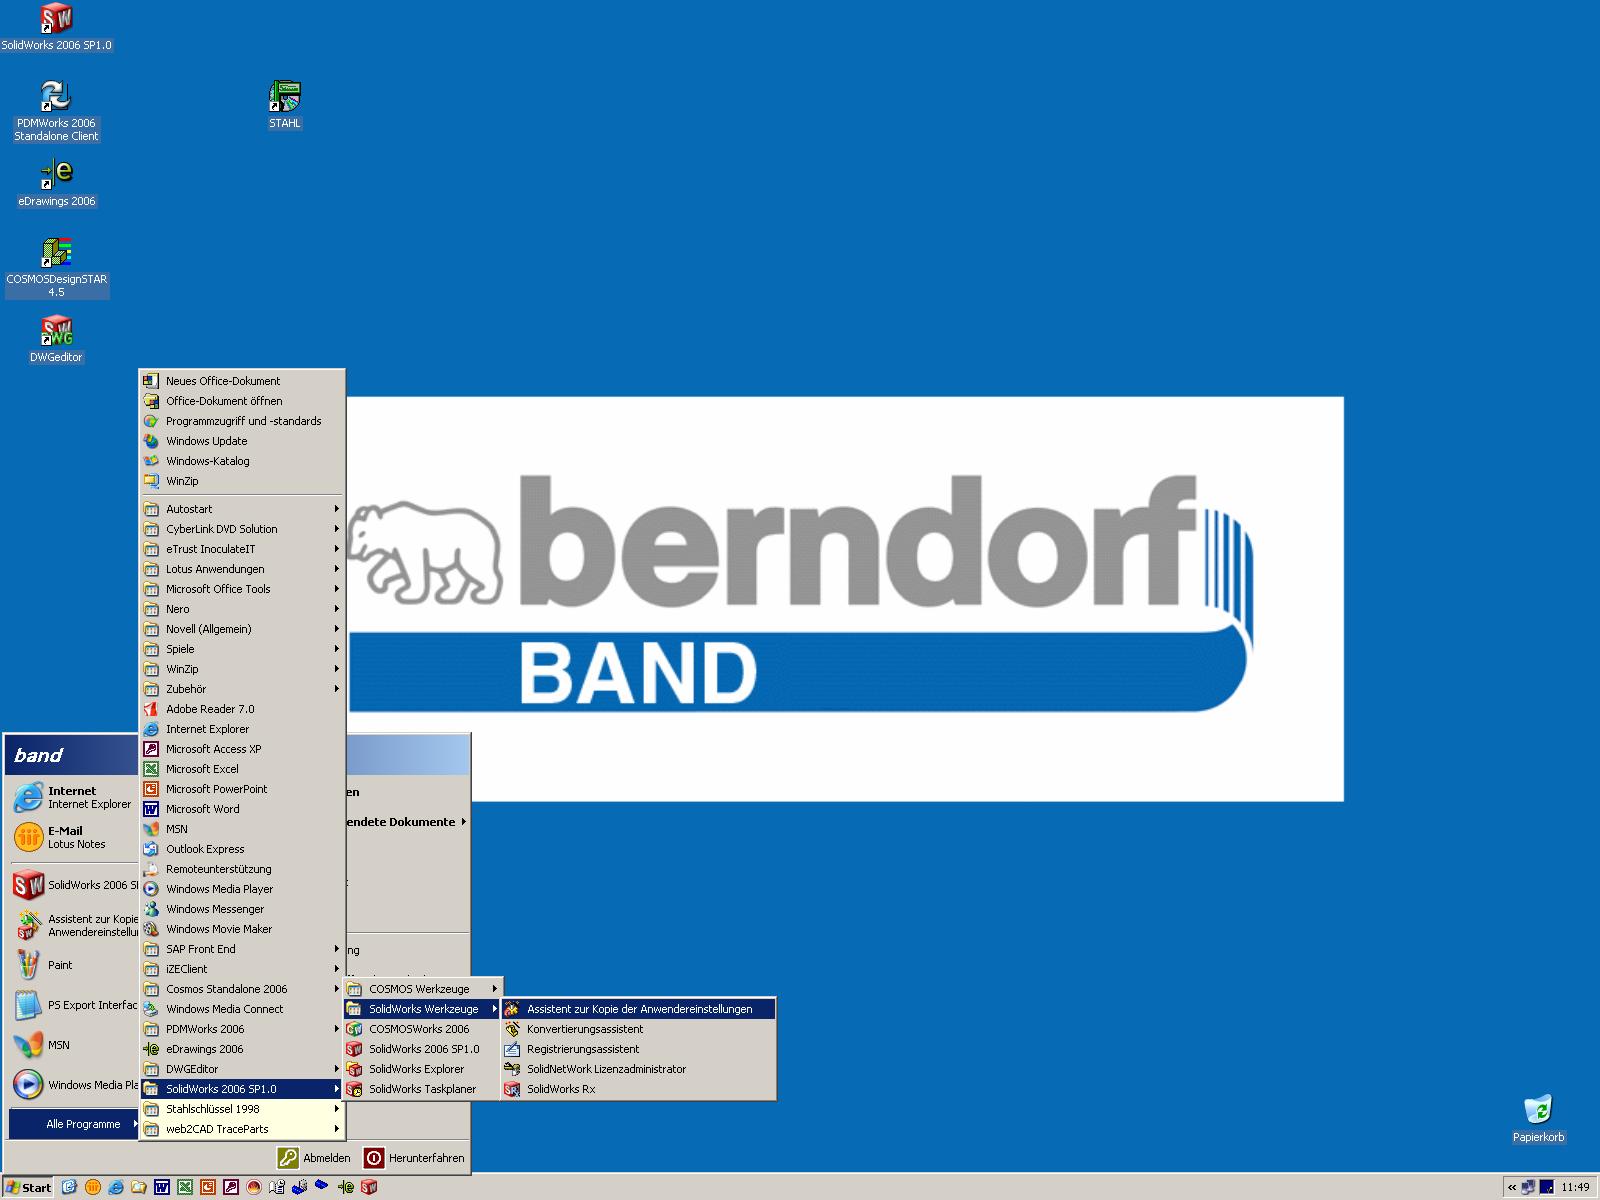Screen dimensions: 1600x1200
Task: Open pinned E-Mail Lotus Notes entry
Action: coord(73,837)
